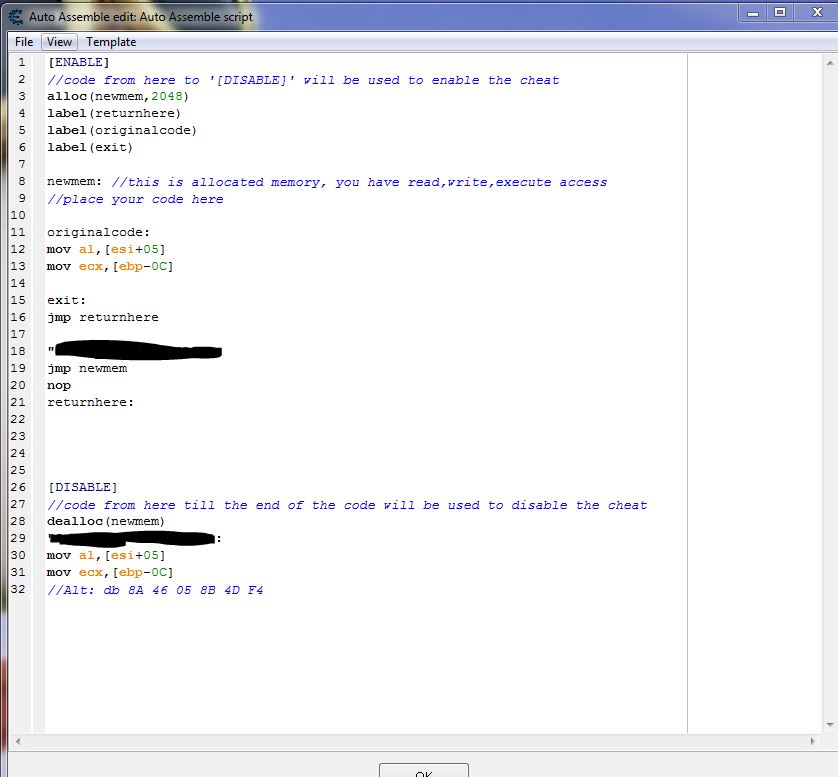Screen dimensions: 838x777
Task: Click the nop instruction line
Action: tap(57, 385)
